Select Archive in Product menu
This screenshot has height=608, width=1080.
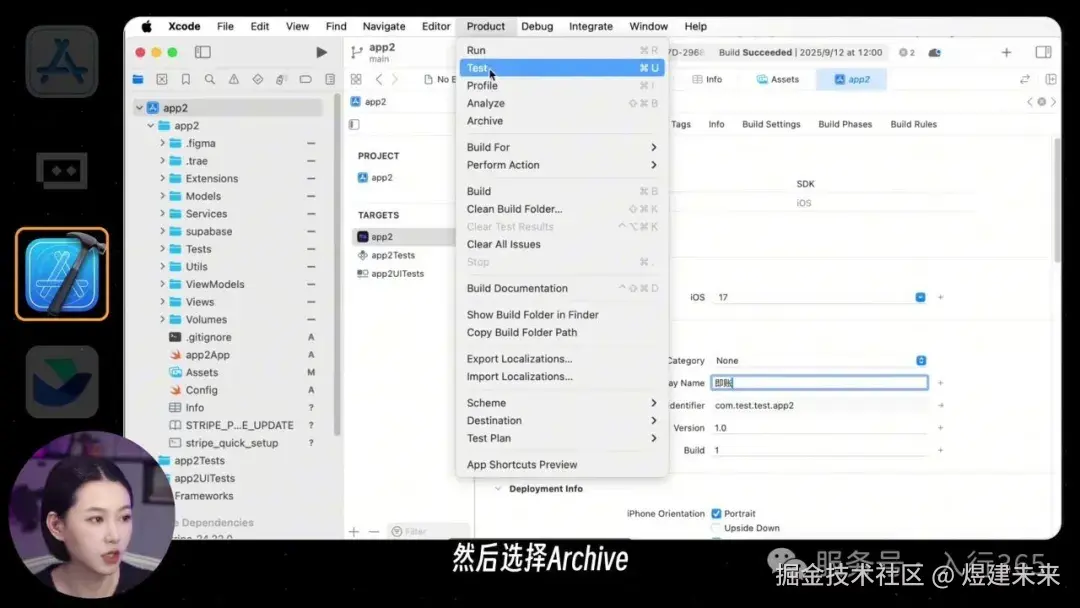coord(562,121)
